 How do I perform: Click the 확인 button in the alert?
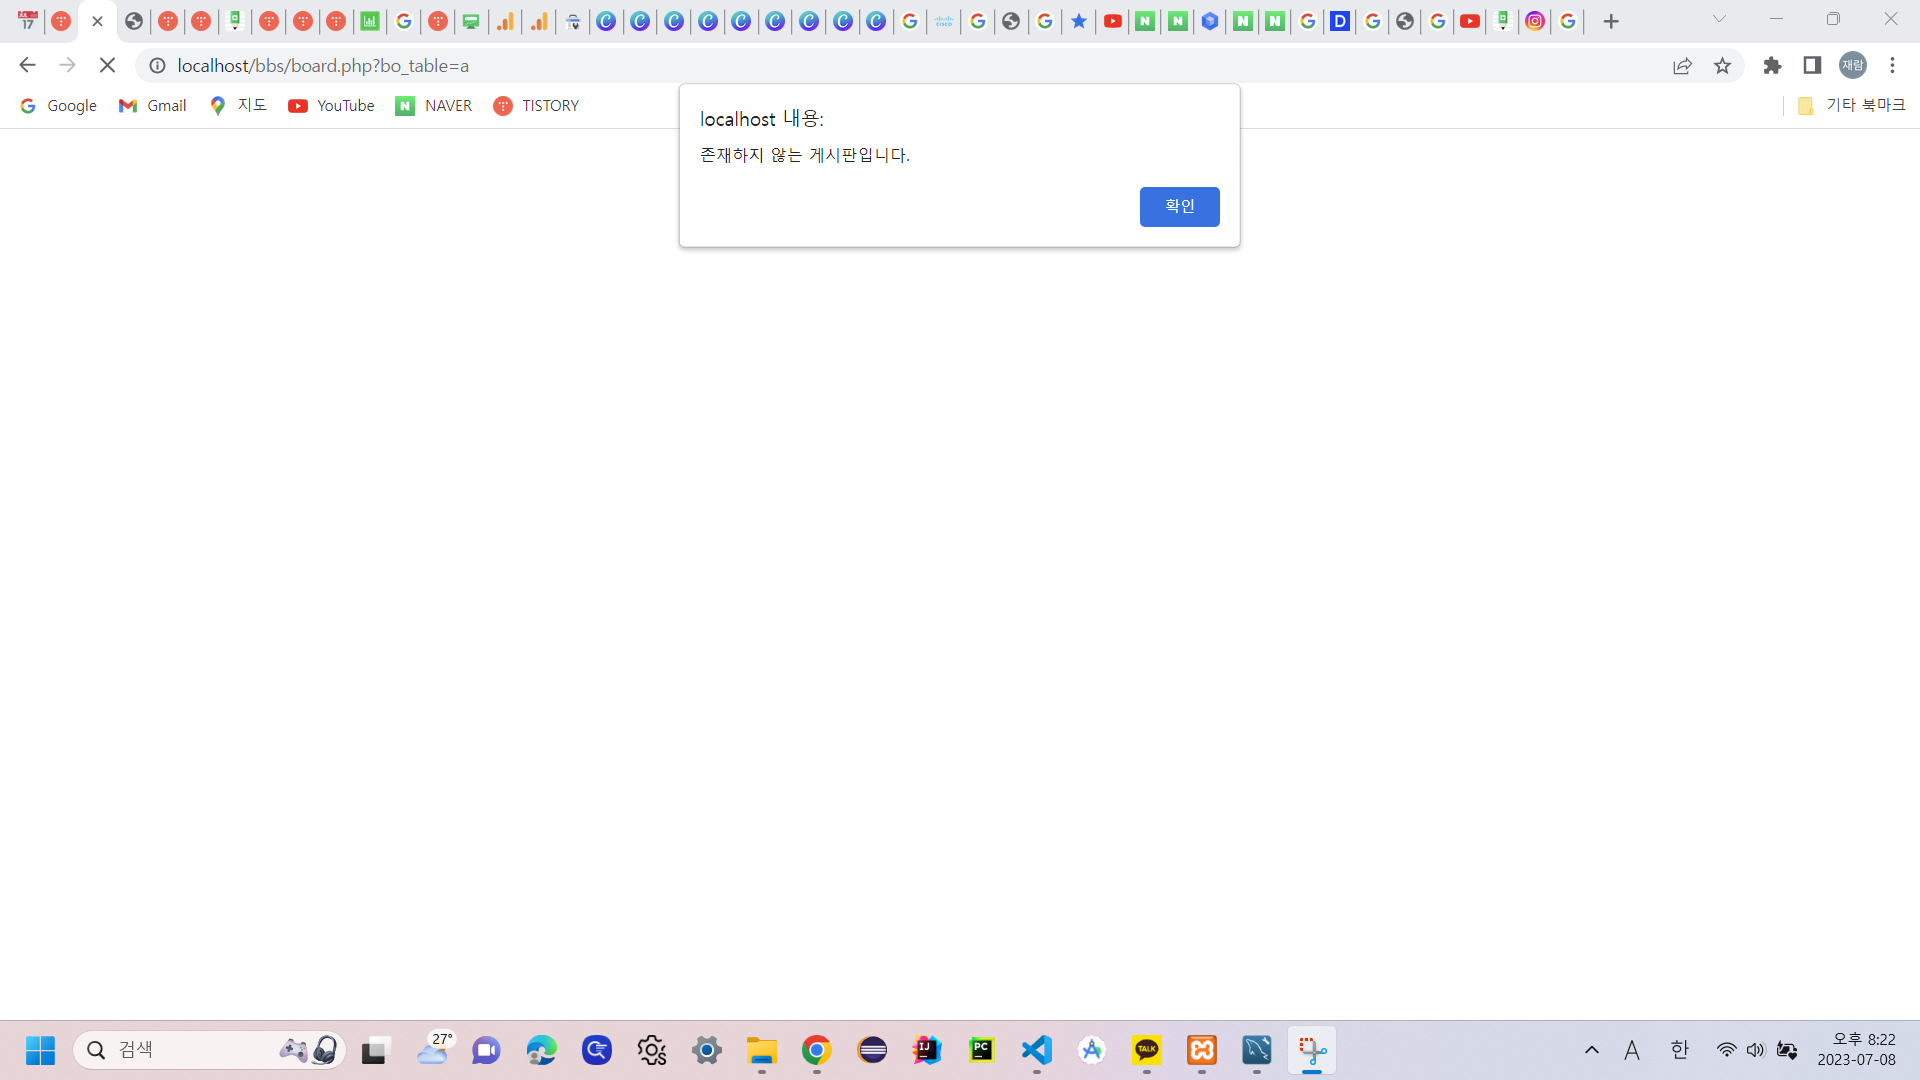pyautogui.click(x=1179, y=206)
